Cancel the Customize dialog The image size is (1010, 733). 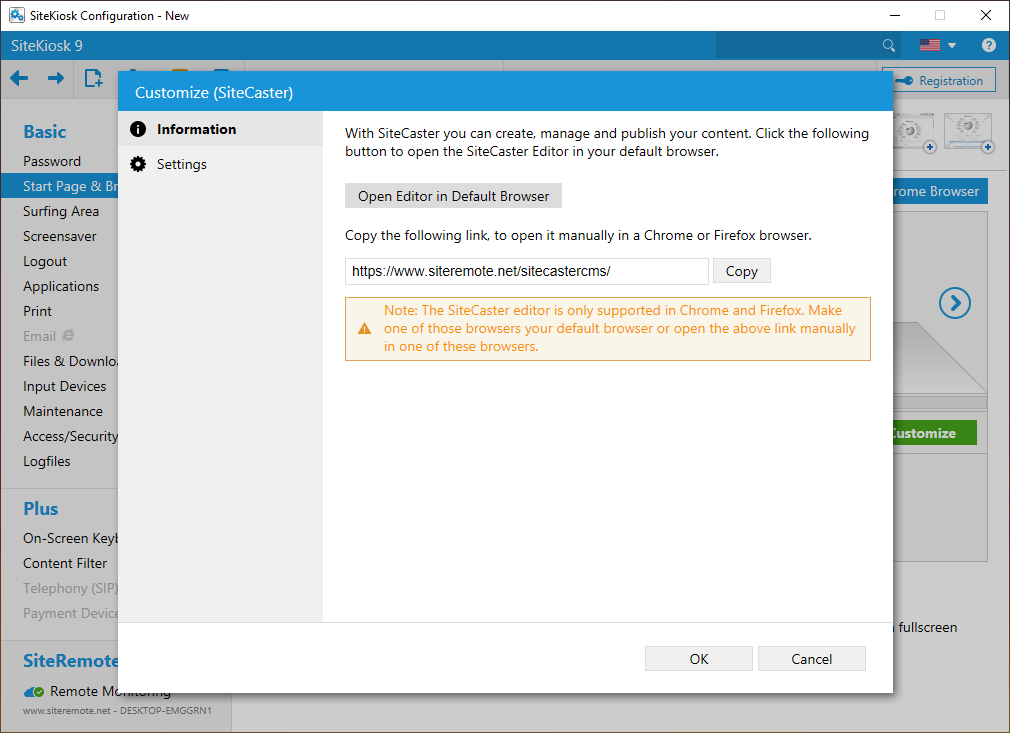coord(811,658)
